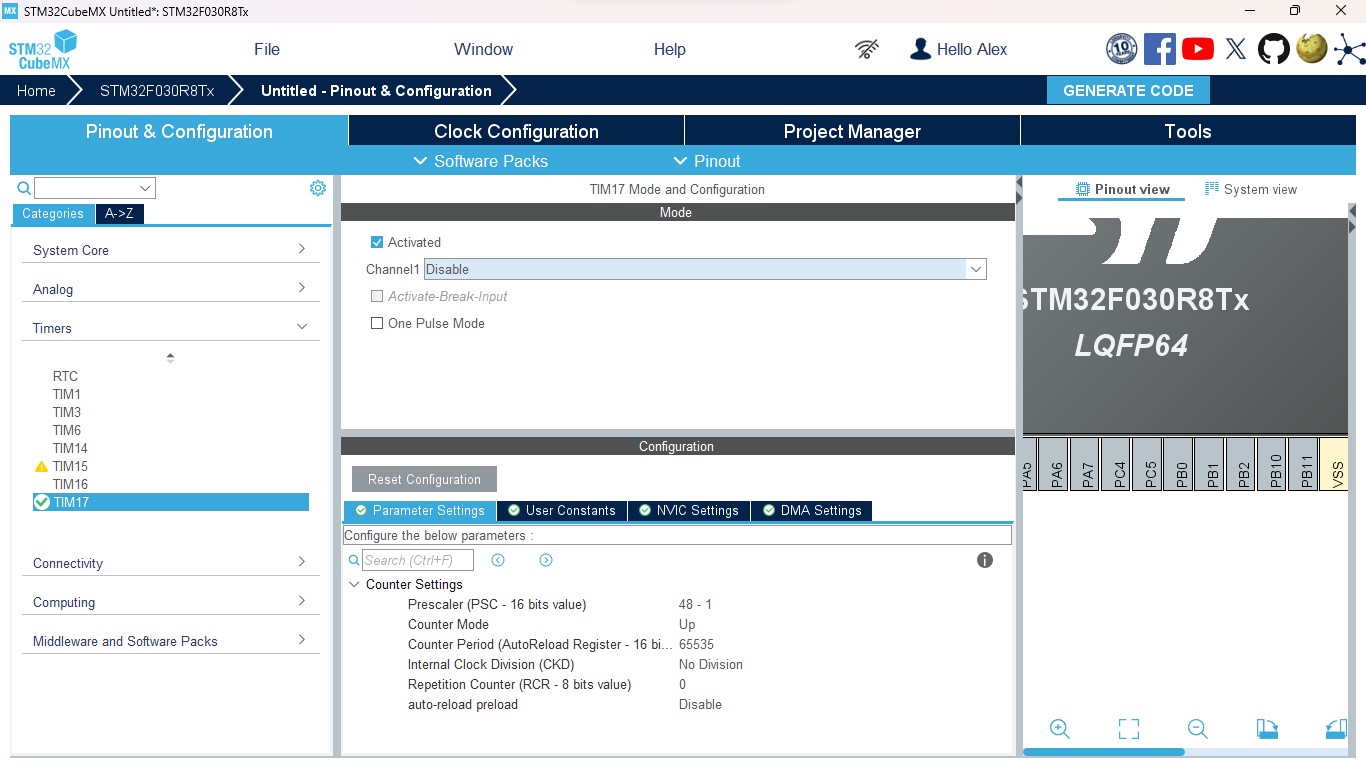
Task: Click the TIM15 warning icon
Action: (41, 466)
